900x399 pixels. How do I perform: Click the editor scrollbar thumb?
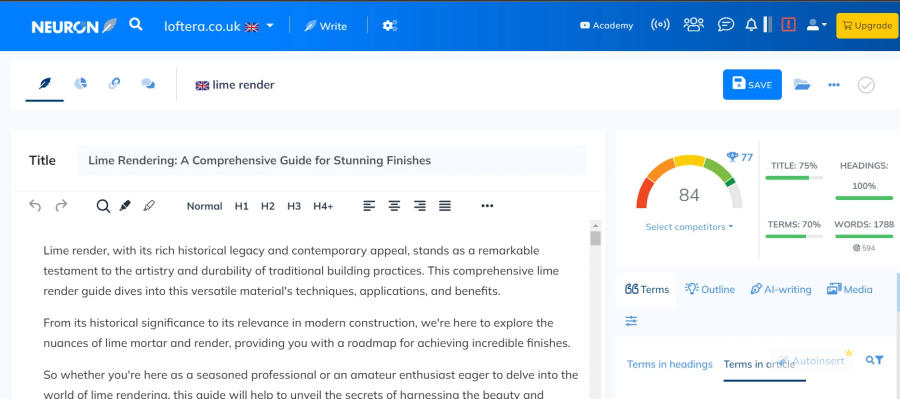coord(595,238)
